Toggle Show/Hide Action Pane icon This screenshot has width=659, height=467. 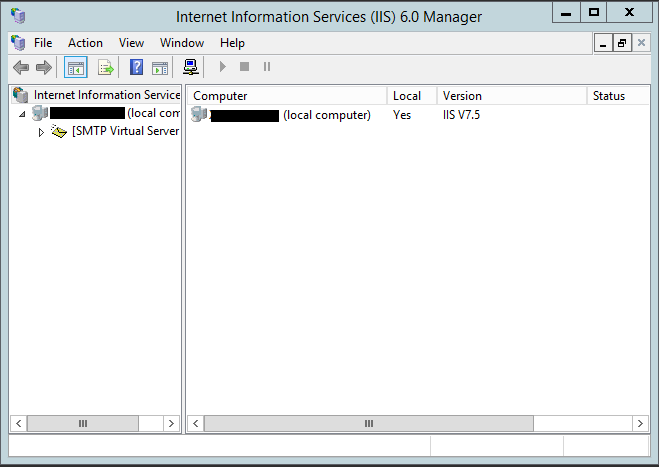coord(160,67)
